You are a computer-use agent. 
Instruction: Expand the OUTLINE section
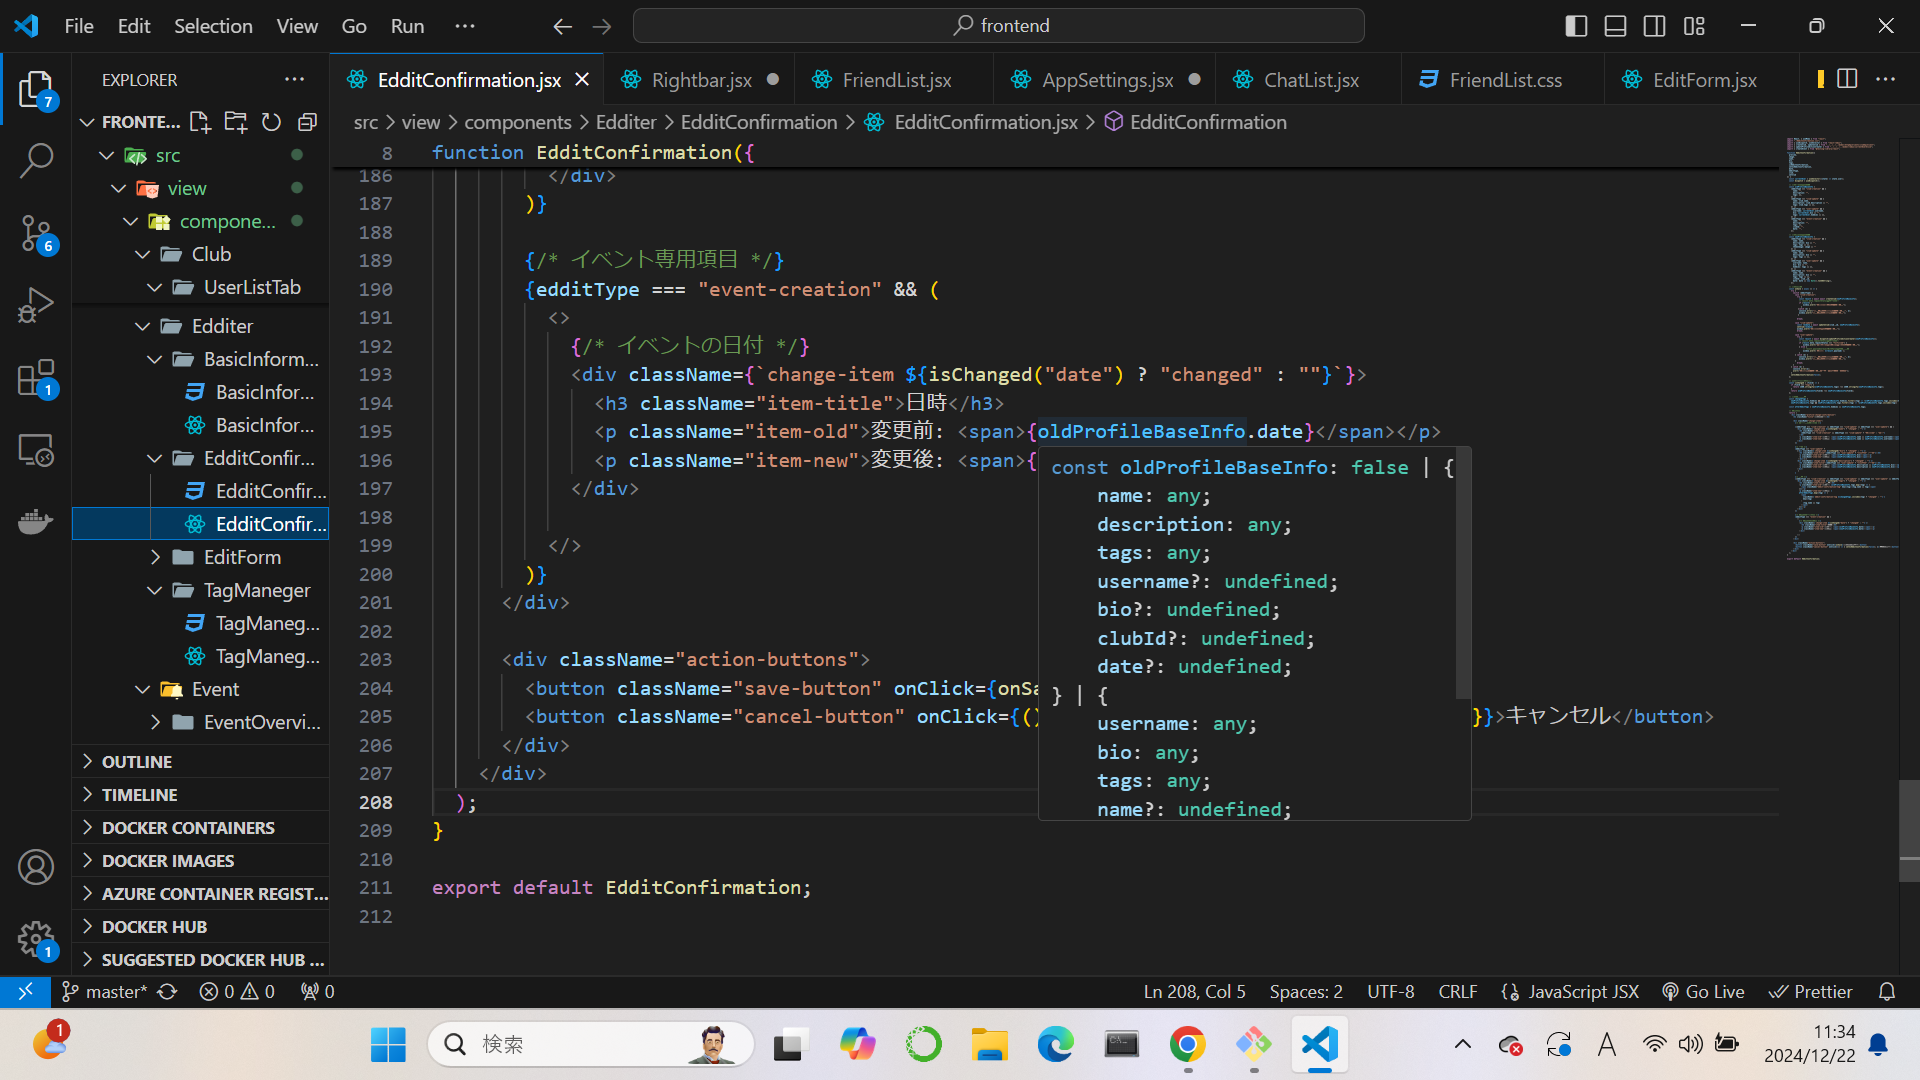pyautogui.click(x=137, y=762)
